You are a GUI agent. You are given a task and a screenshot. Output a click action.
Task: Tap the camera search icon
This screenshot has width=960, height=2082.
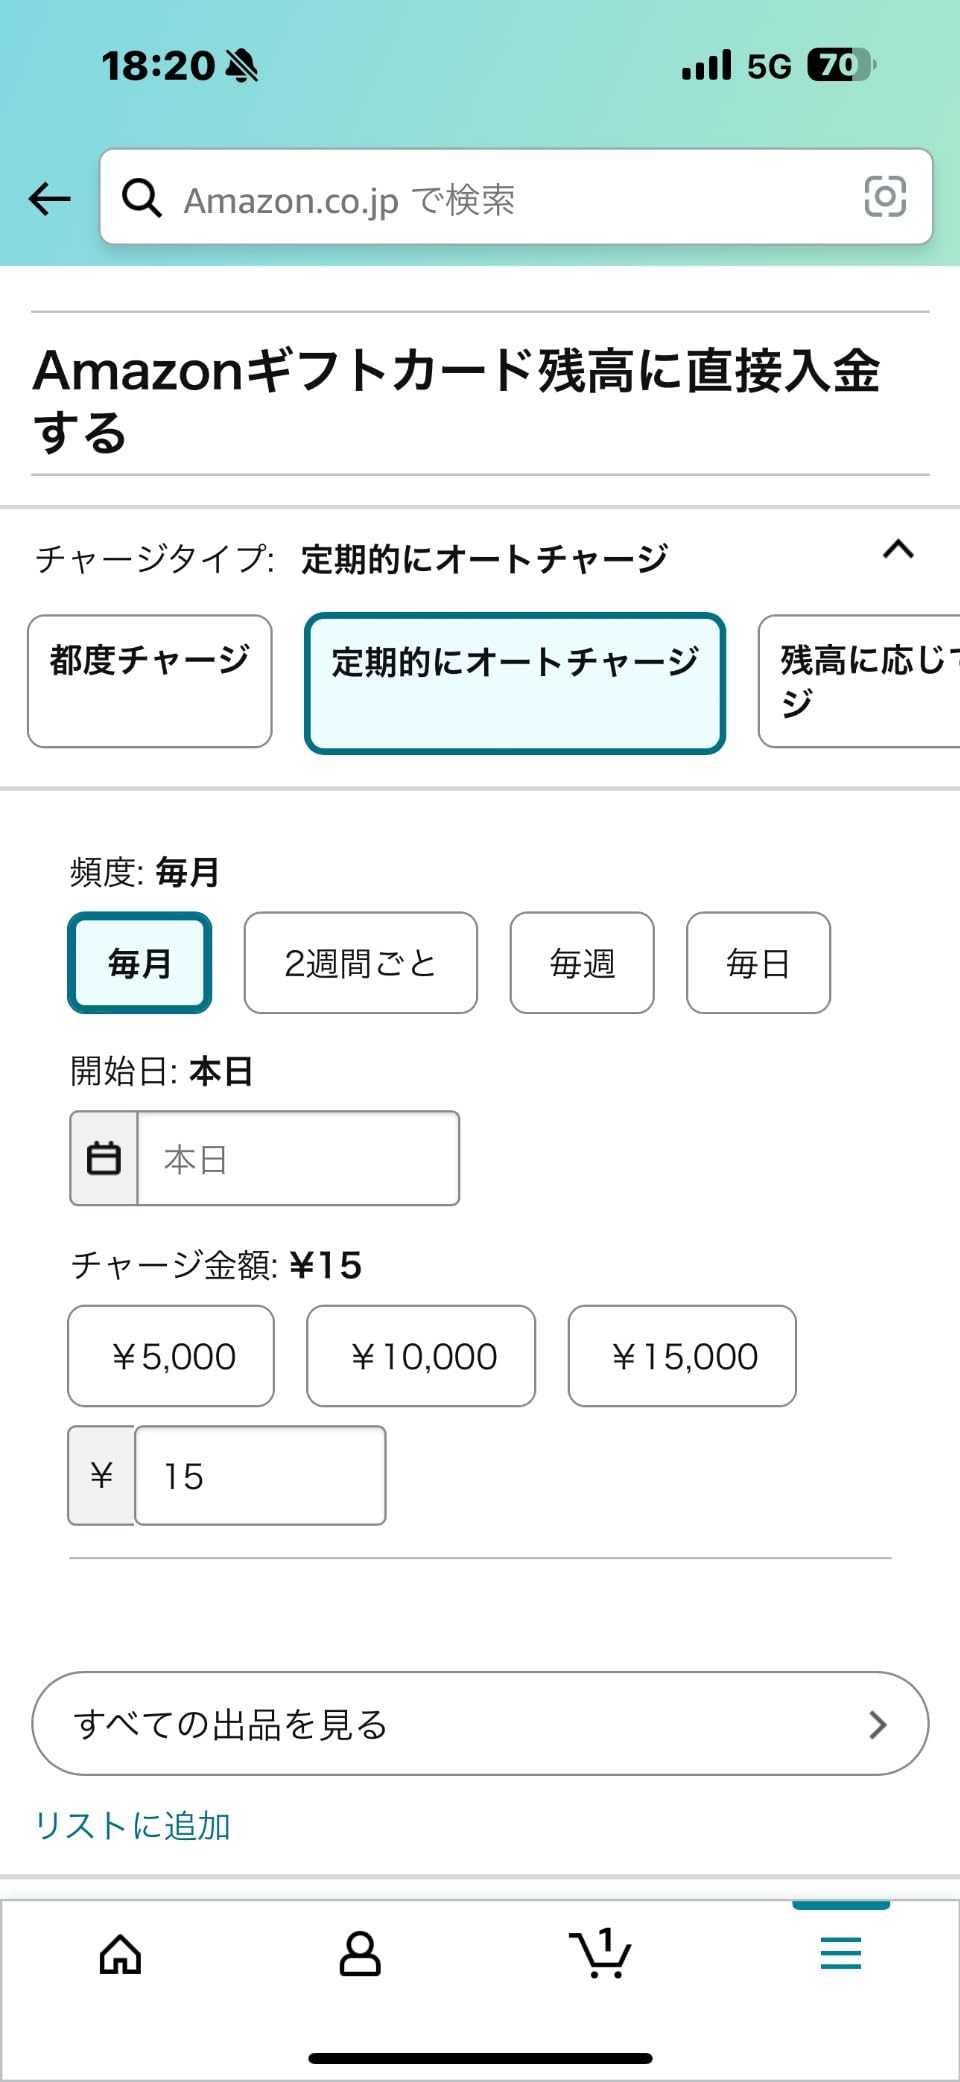point(884,197)
